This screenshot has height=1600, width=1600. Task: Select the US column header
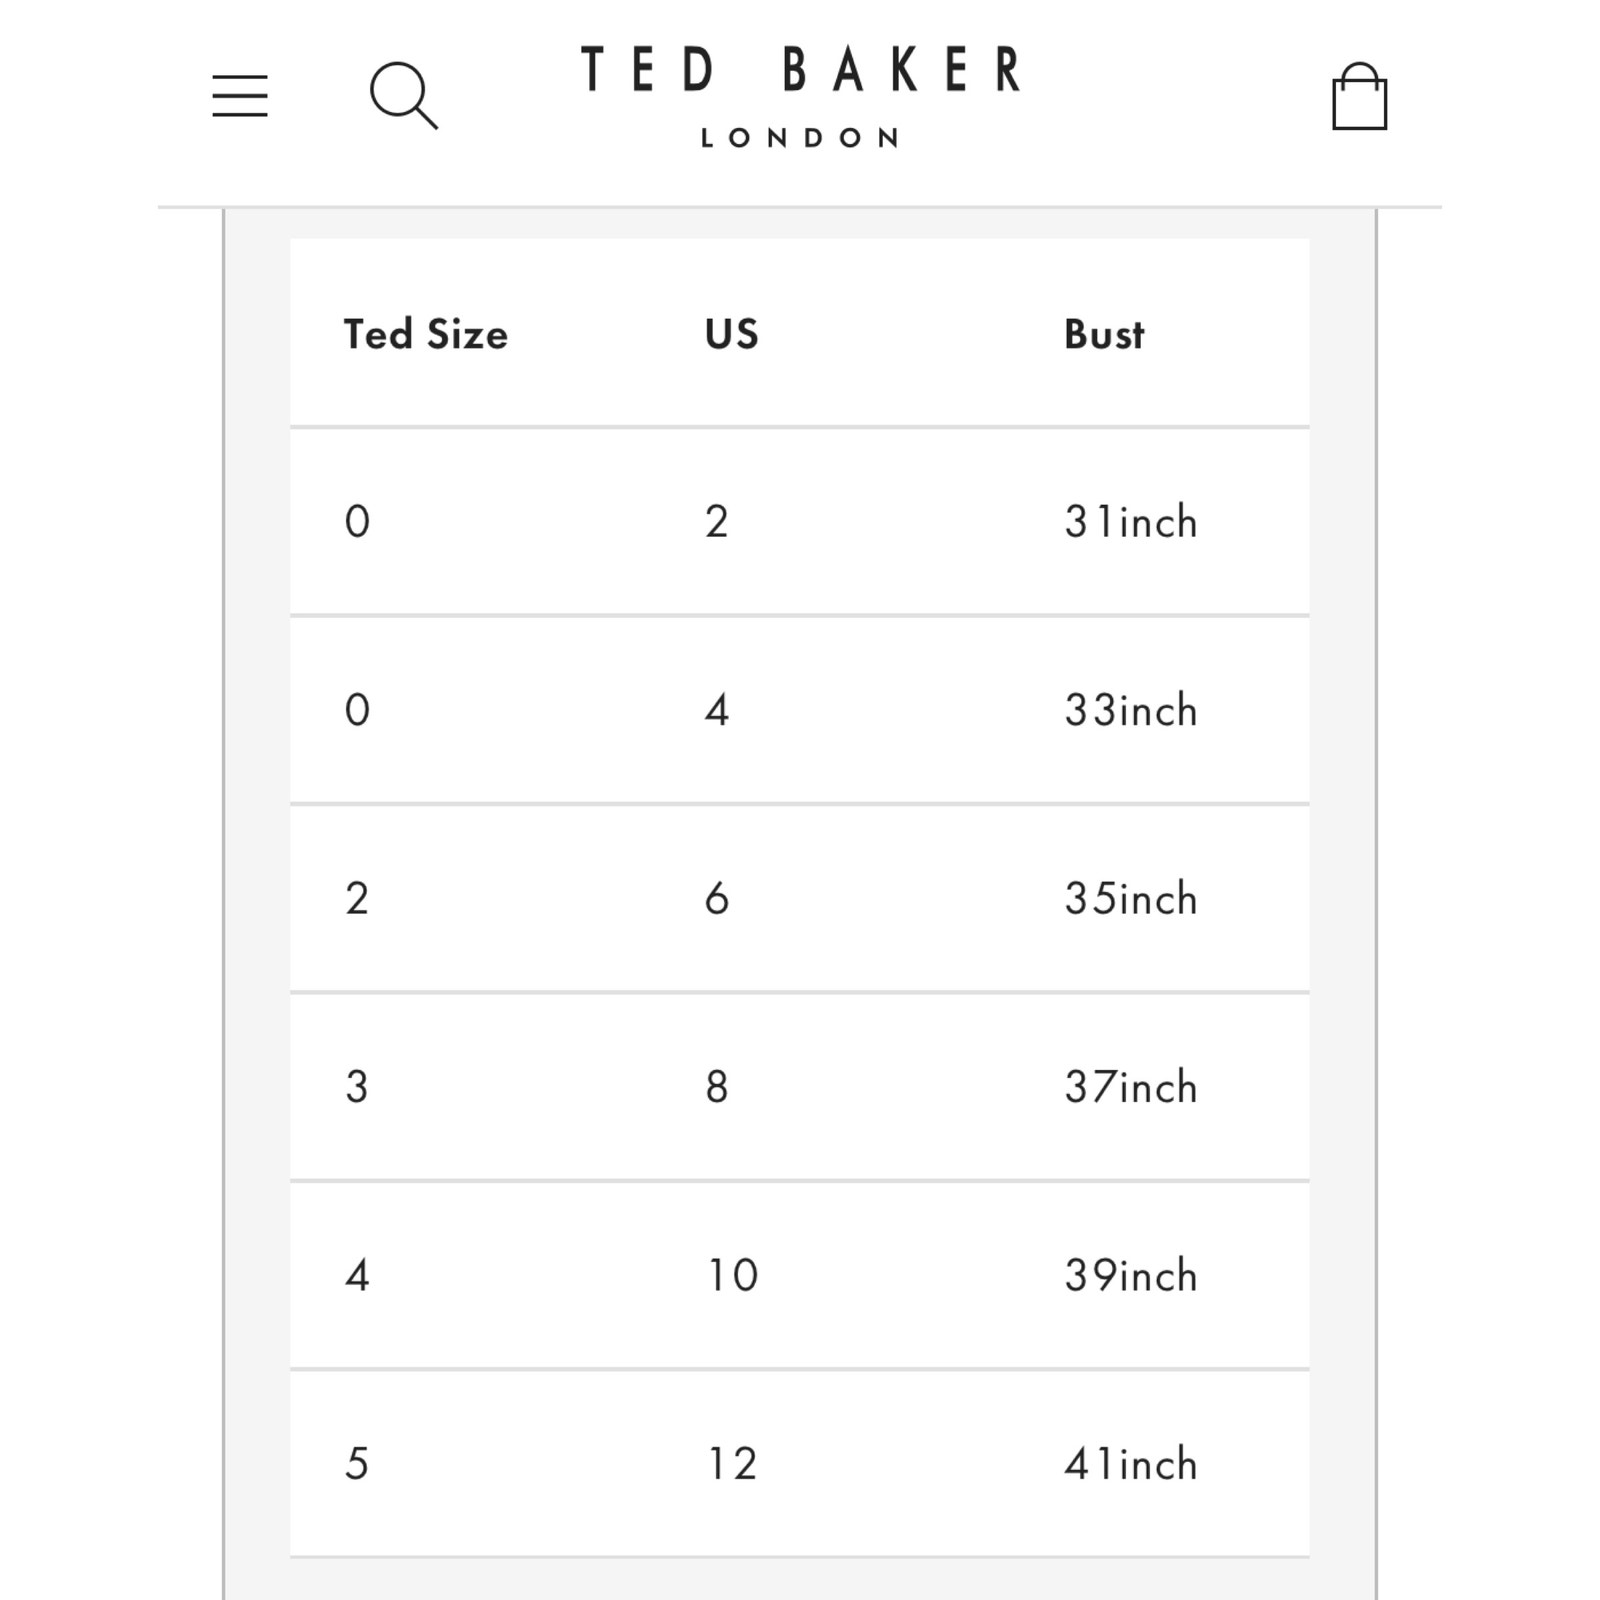pos(732,334)
